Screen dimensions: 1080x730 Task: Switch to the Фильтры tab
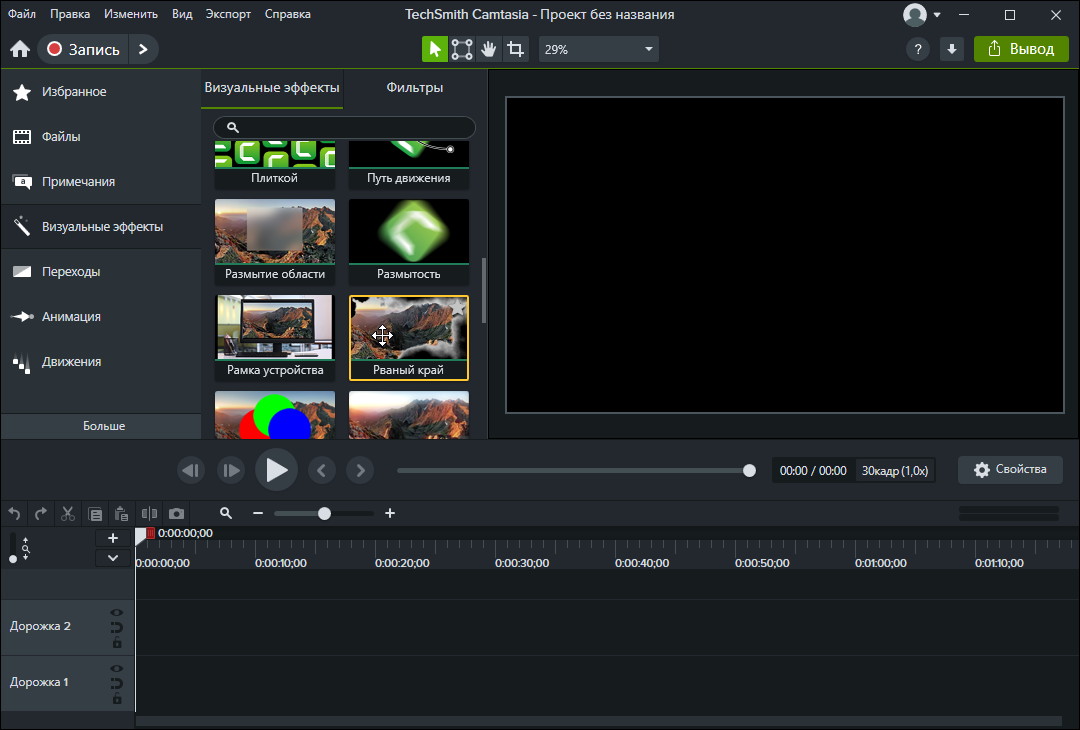click(415, 87)
